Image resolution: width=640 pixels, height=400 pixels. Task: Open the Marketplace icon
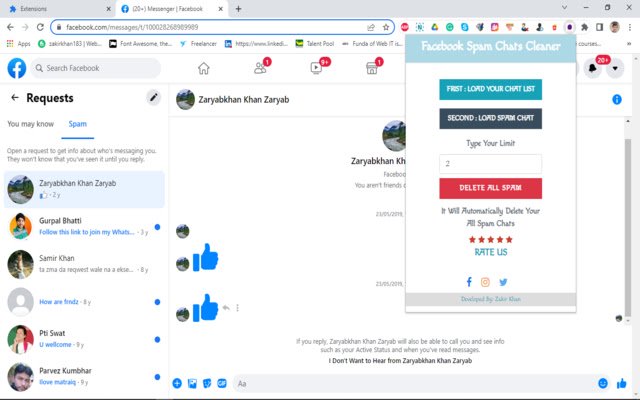(372, 68)
